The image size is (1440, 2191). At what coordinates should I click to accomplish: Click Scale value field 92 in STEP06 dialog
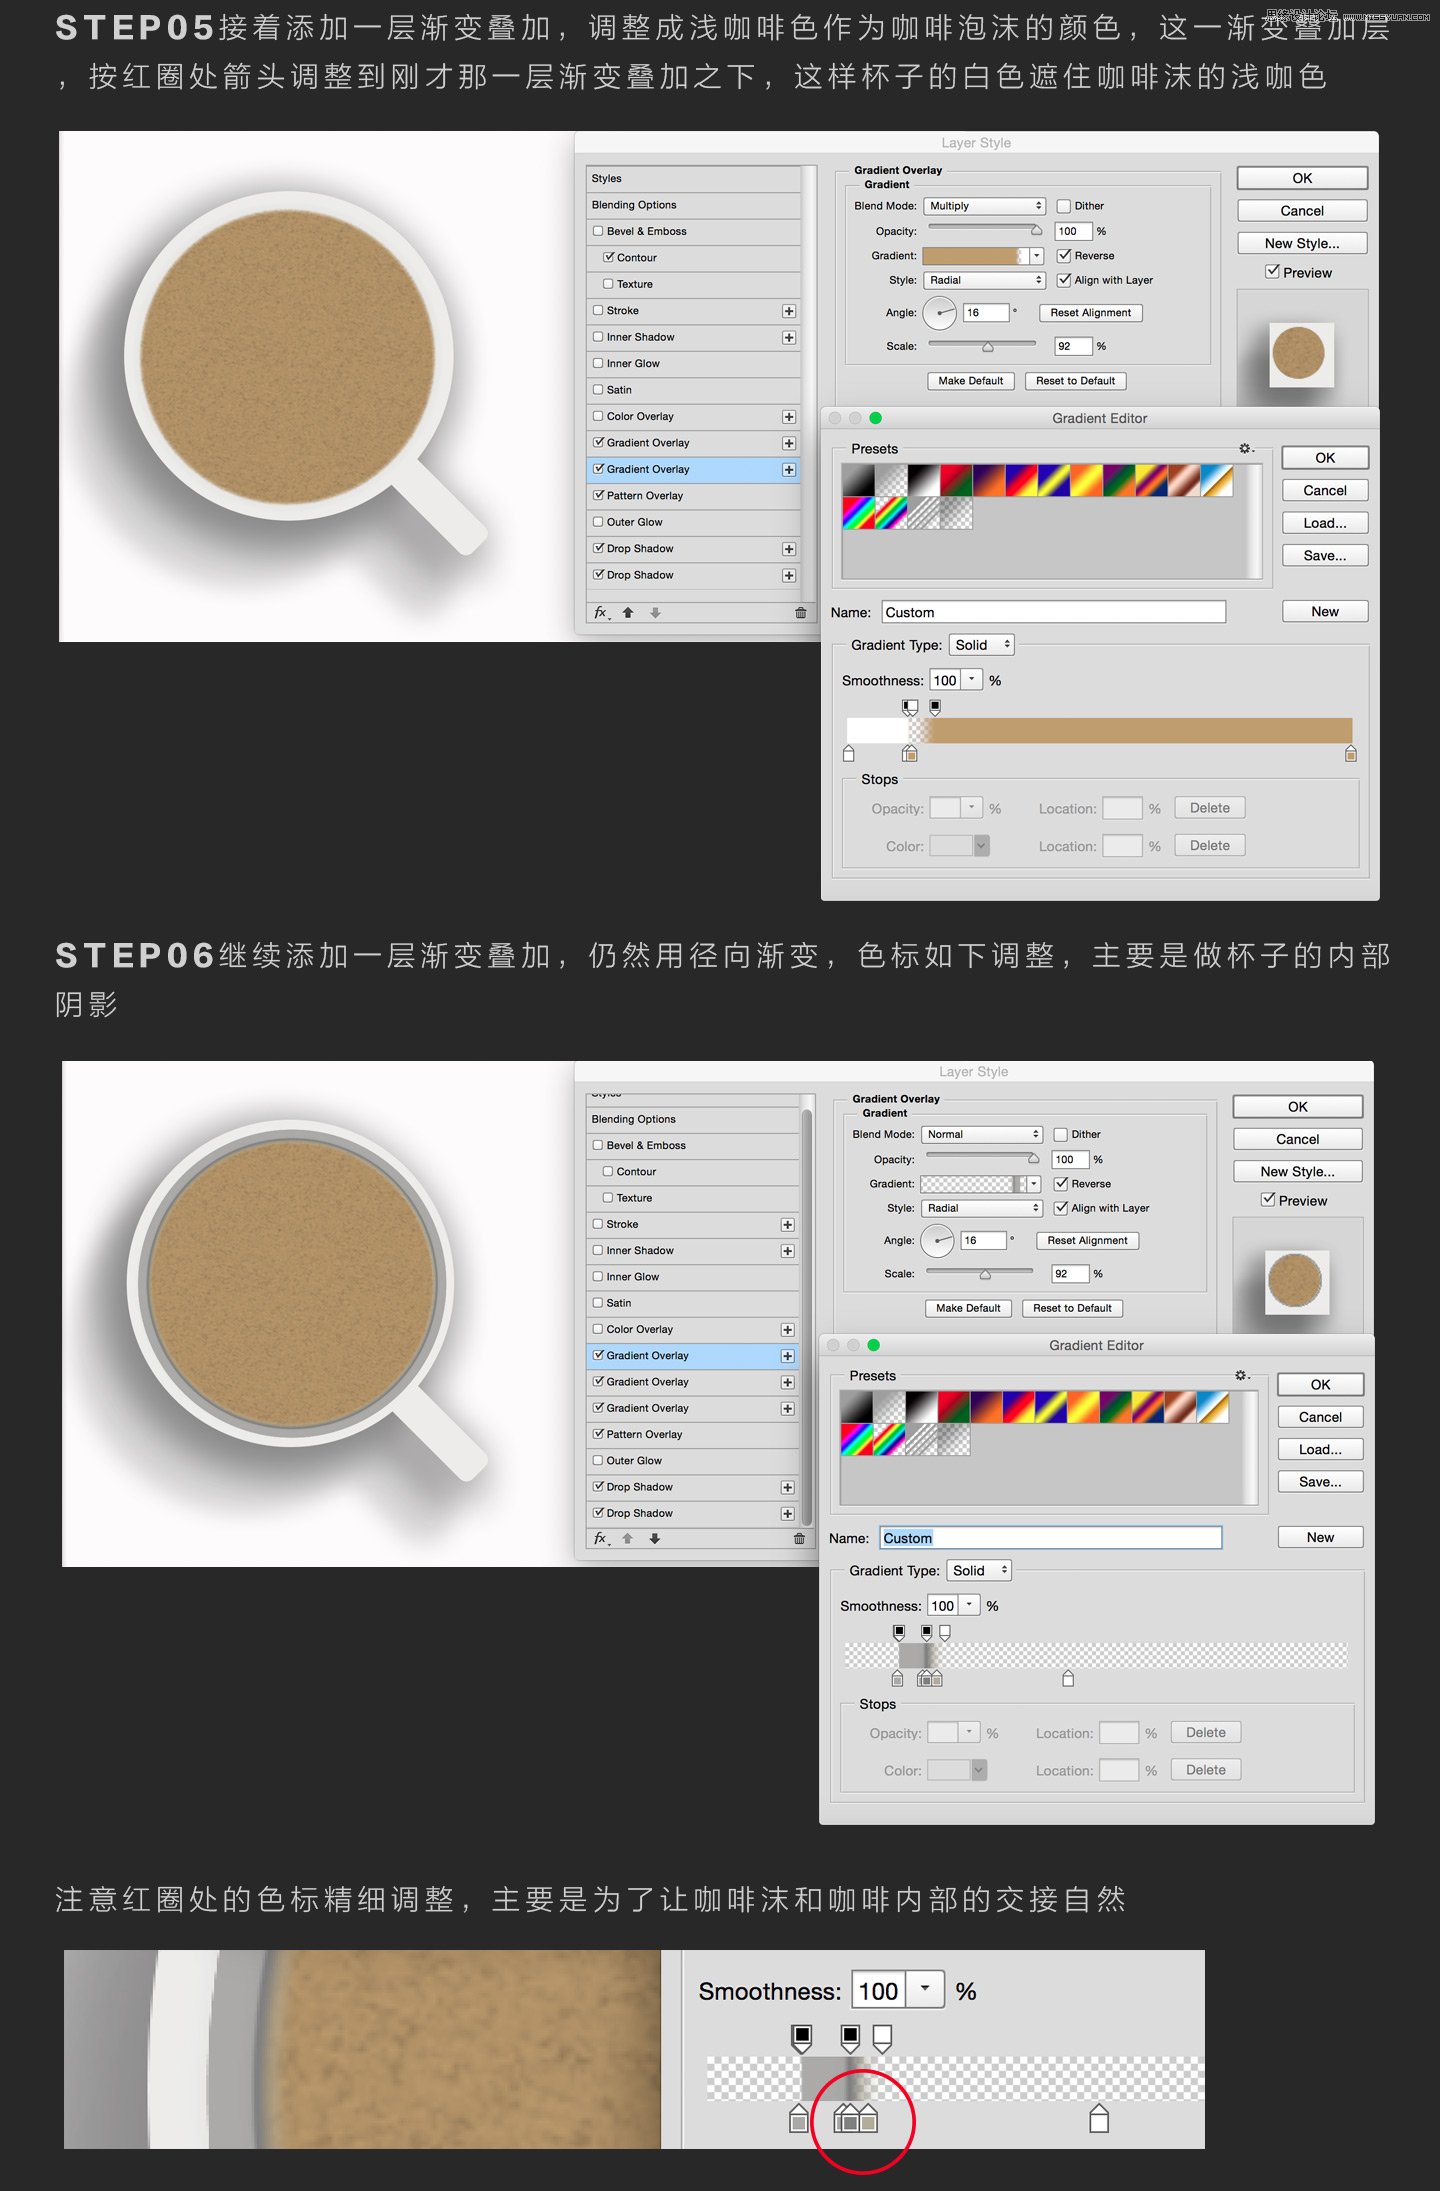(1069, 1274)
